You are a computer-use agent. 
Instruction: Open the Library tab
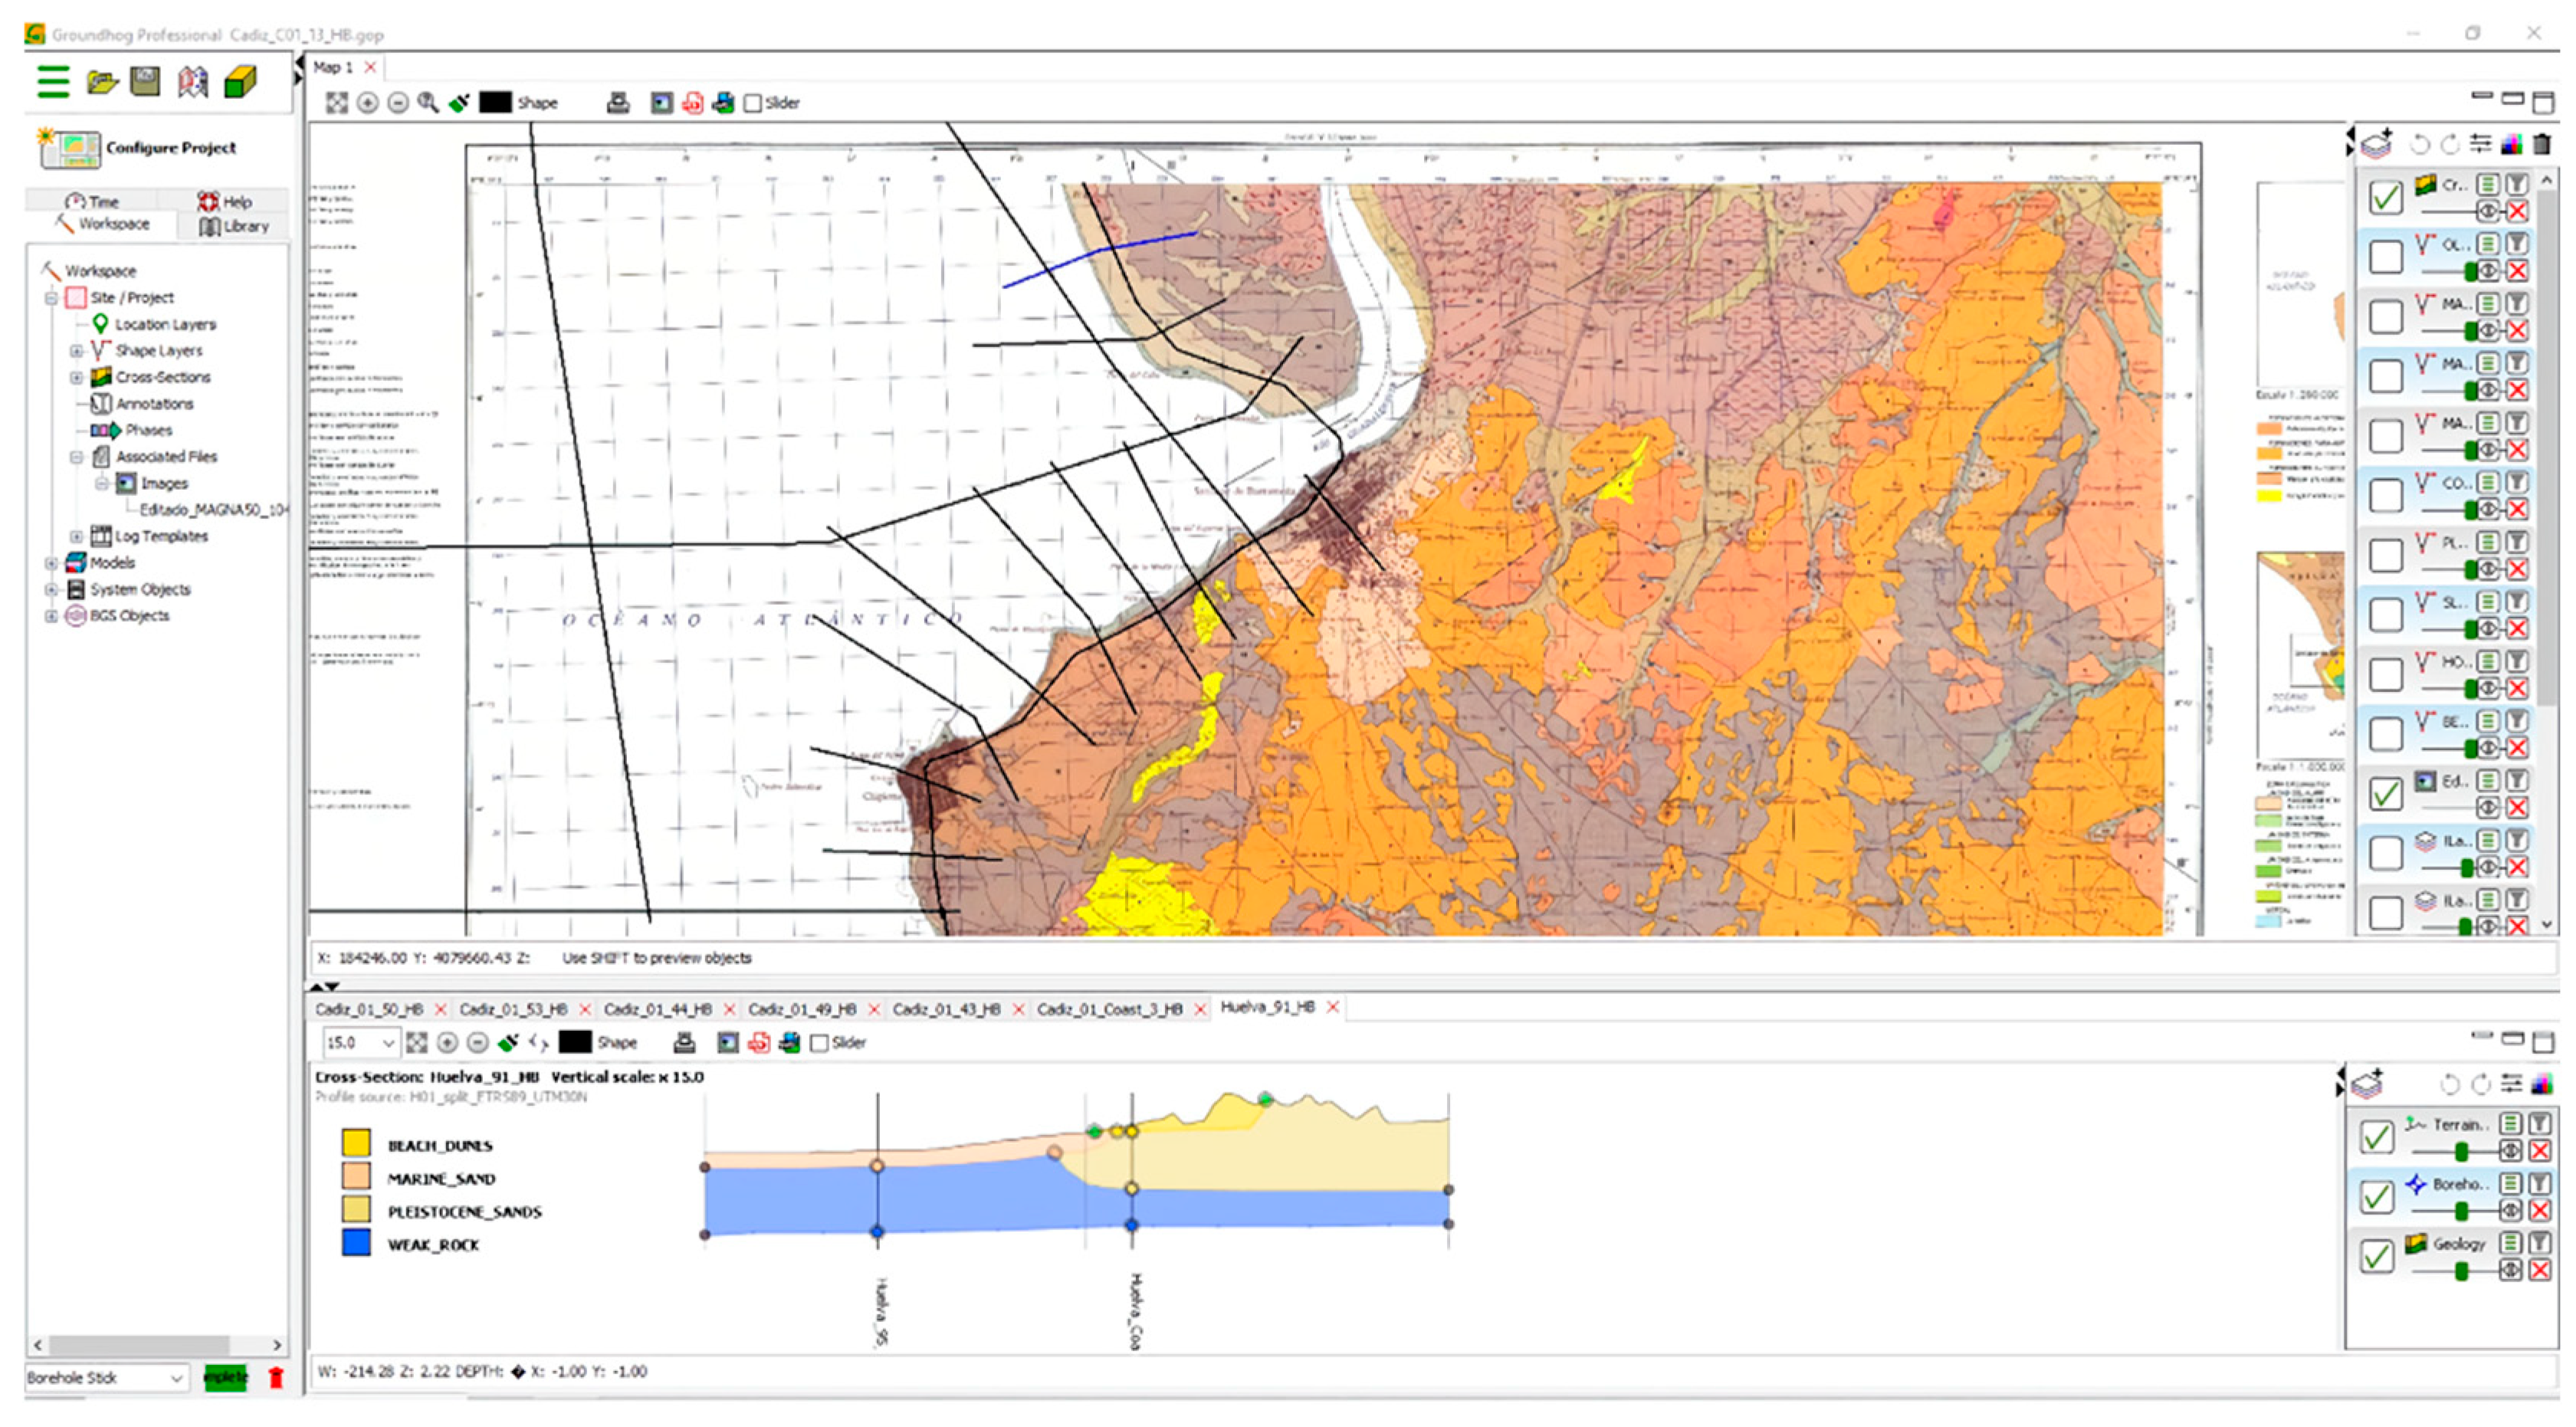pos(235,226)
